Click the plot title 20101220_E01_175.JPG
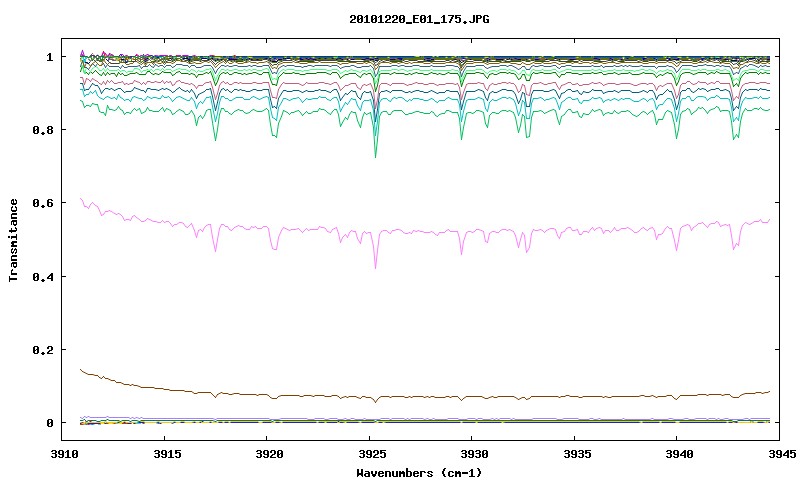800x480 pixels. pyautogui.click(x=419, y=19)
